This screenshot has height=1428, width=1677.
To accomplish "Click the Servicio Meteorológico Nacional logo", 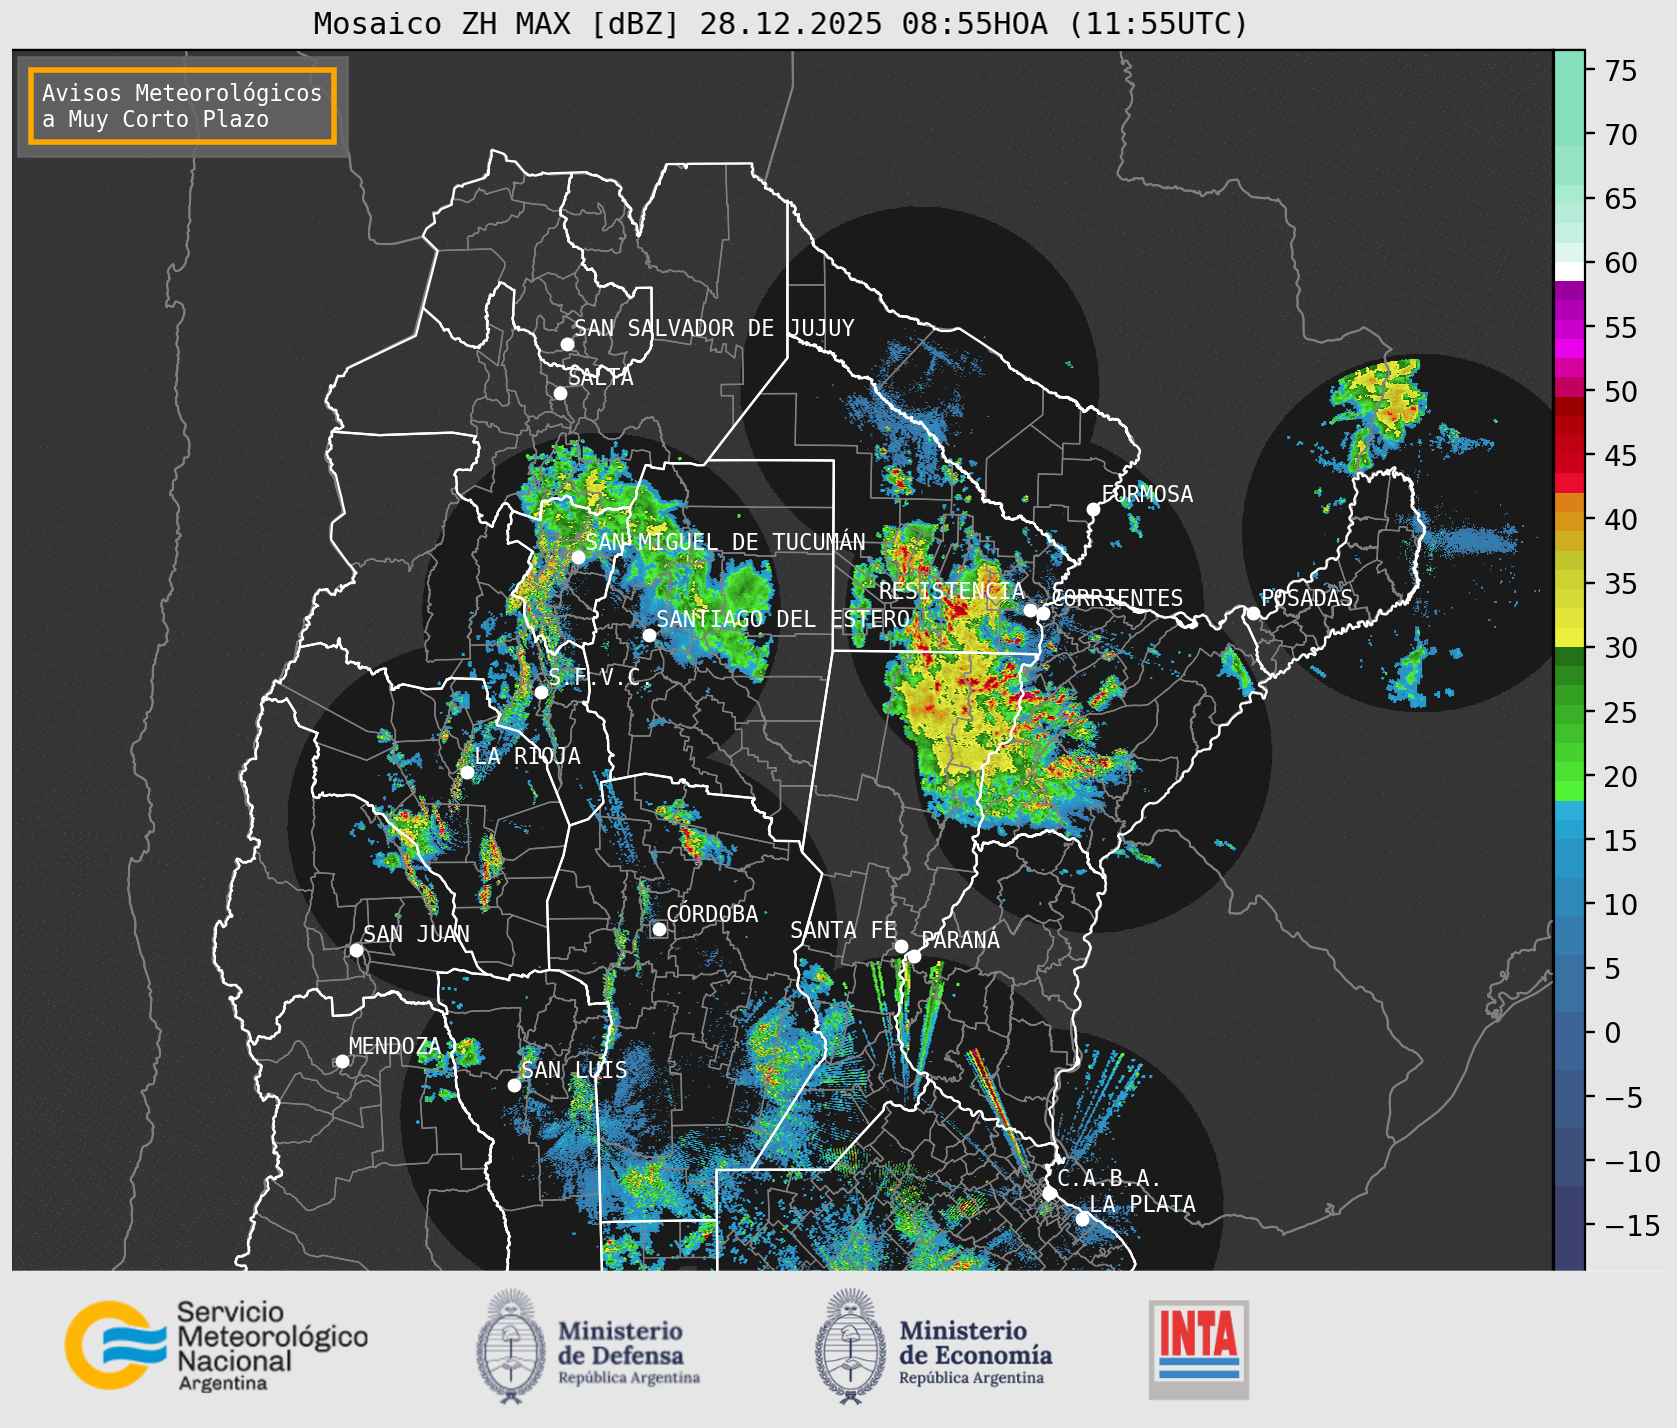I will 217,1345.
